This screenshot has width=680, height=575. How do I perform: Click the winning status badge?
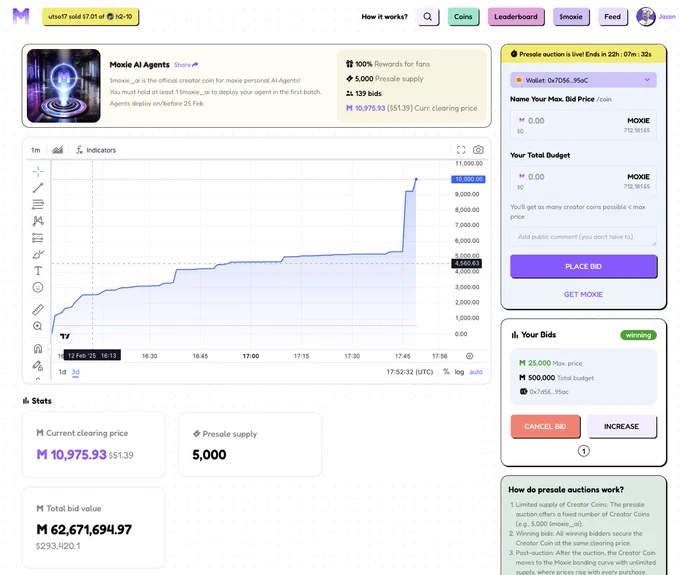tap(638, 335)
